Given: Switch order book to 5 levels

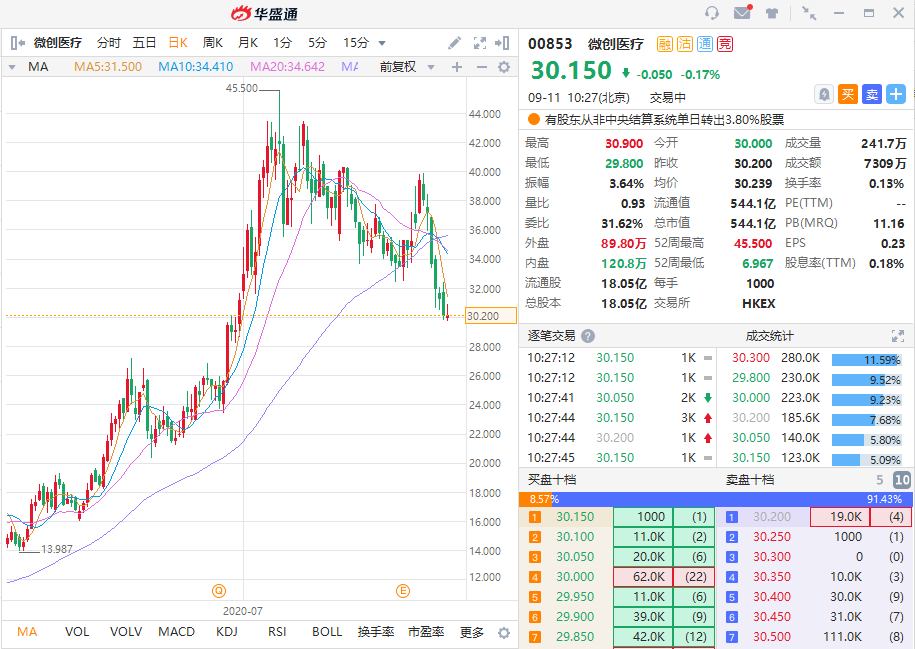Looking at the screenshot, I should coord(879,480).
